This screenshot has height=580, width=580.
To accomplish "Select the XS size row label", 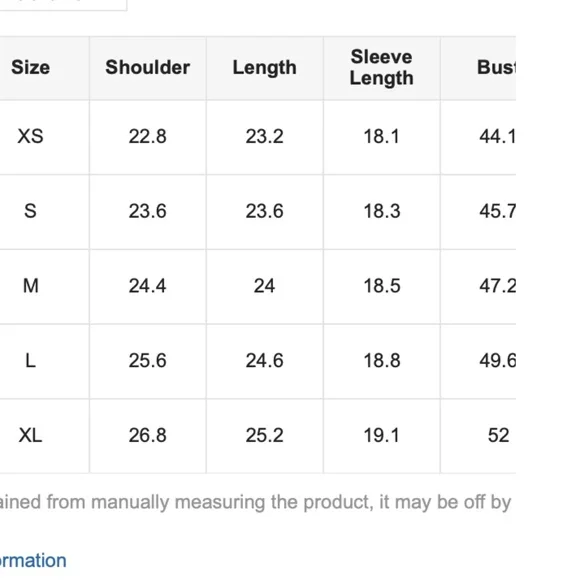I will 30,136.
